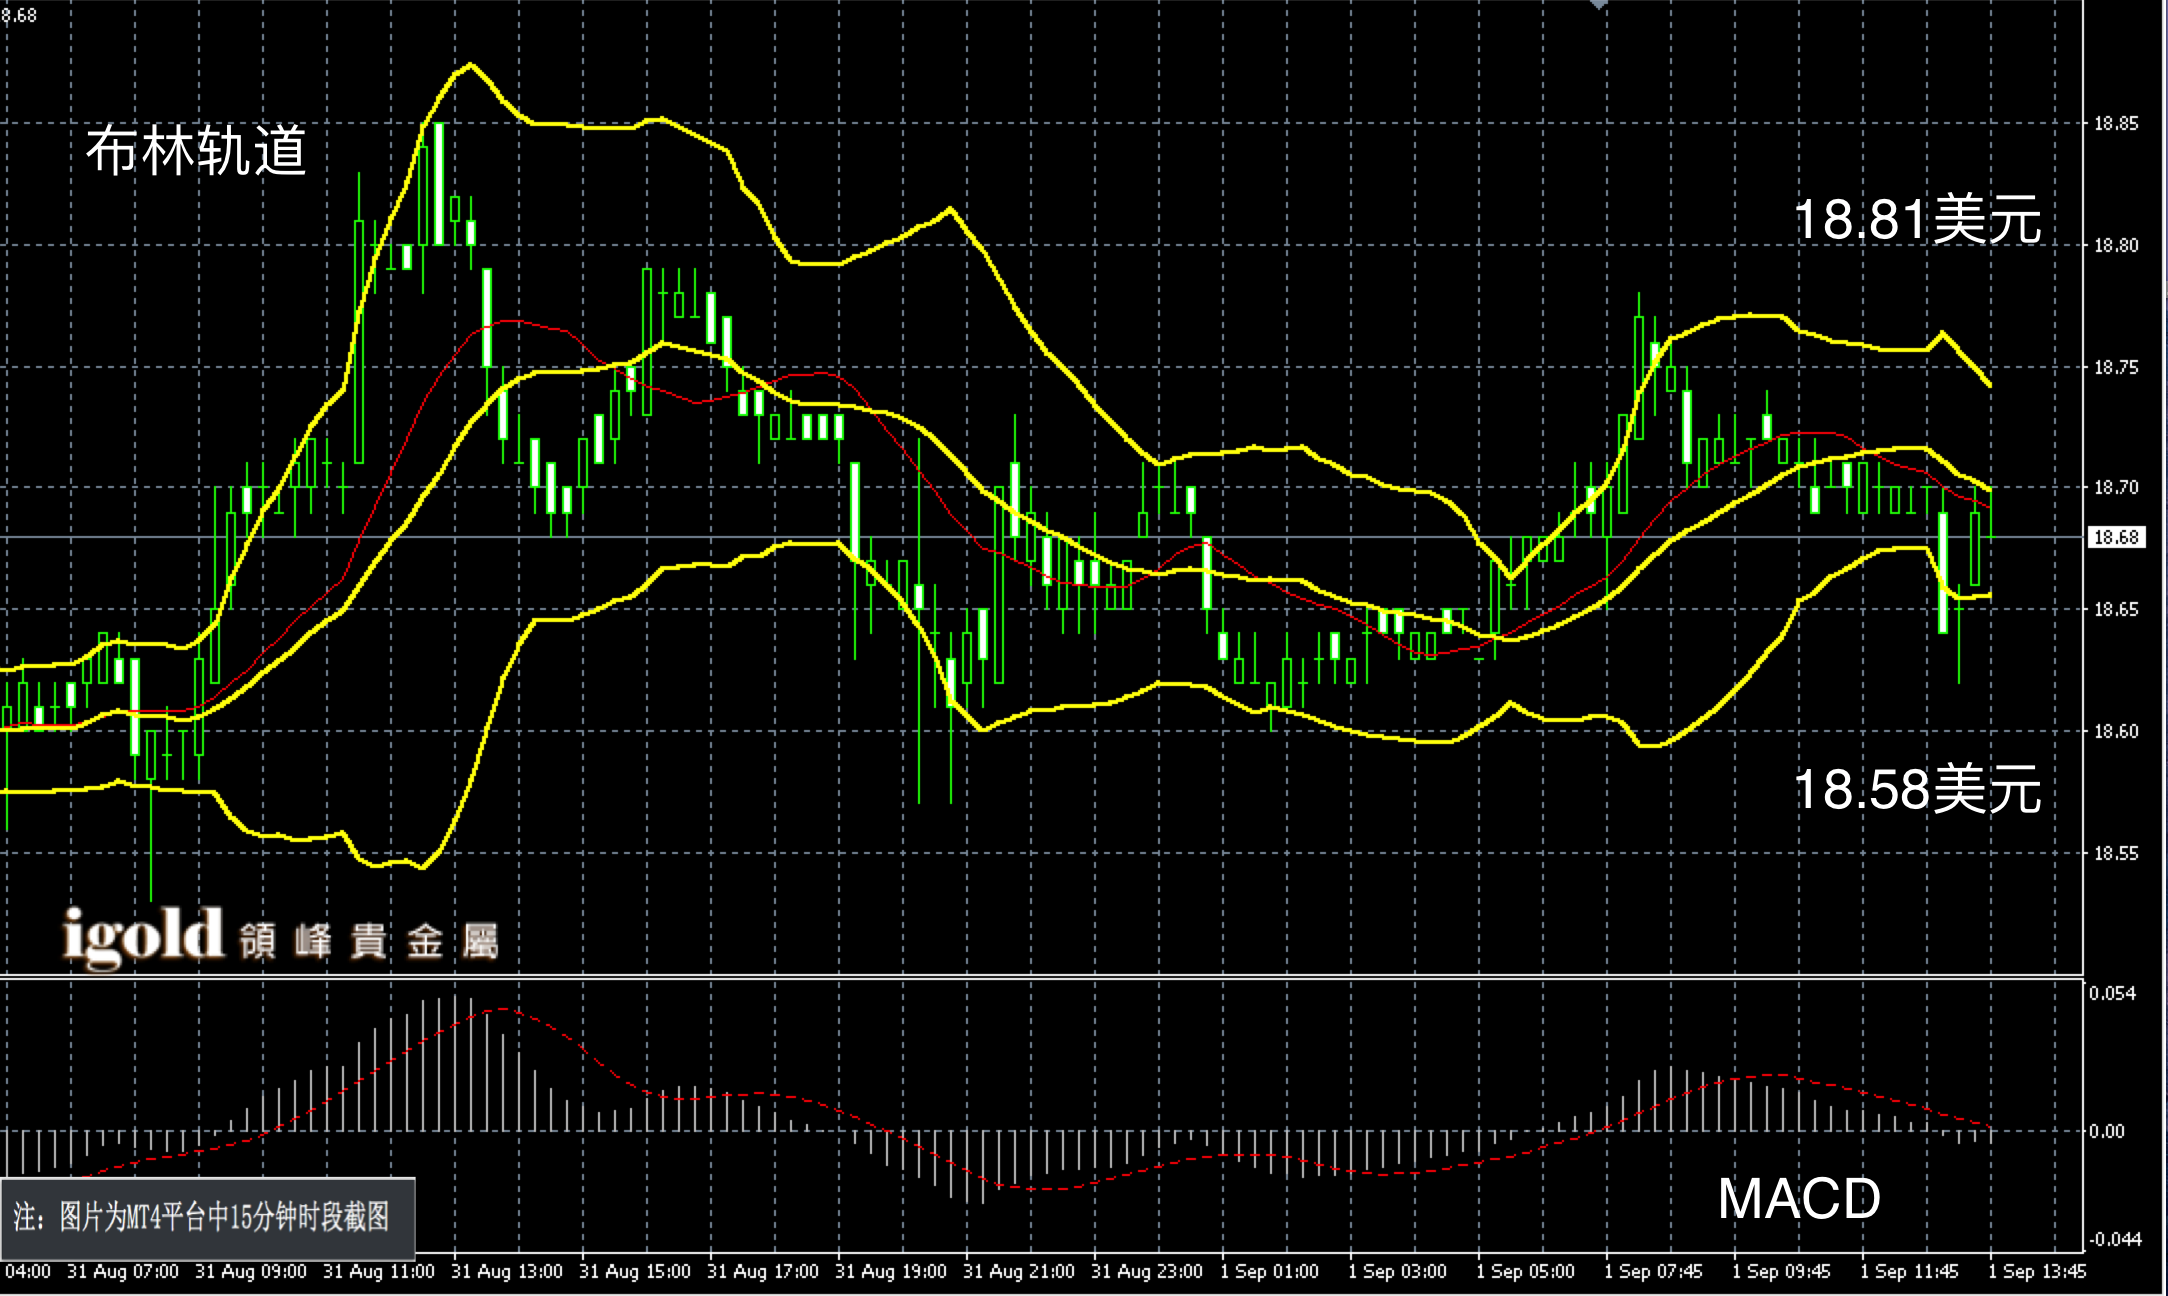Click the 18.55 price axis label

click(2116, 854)
